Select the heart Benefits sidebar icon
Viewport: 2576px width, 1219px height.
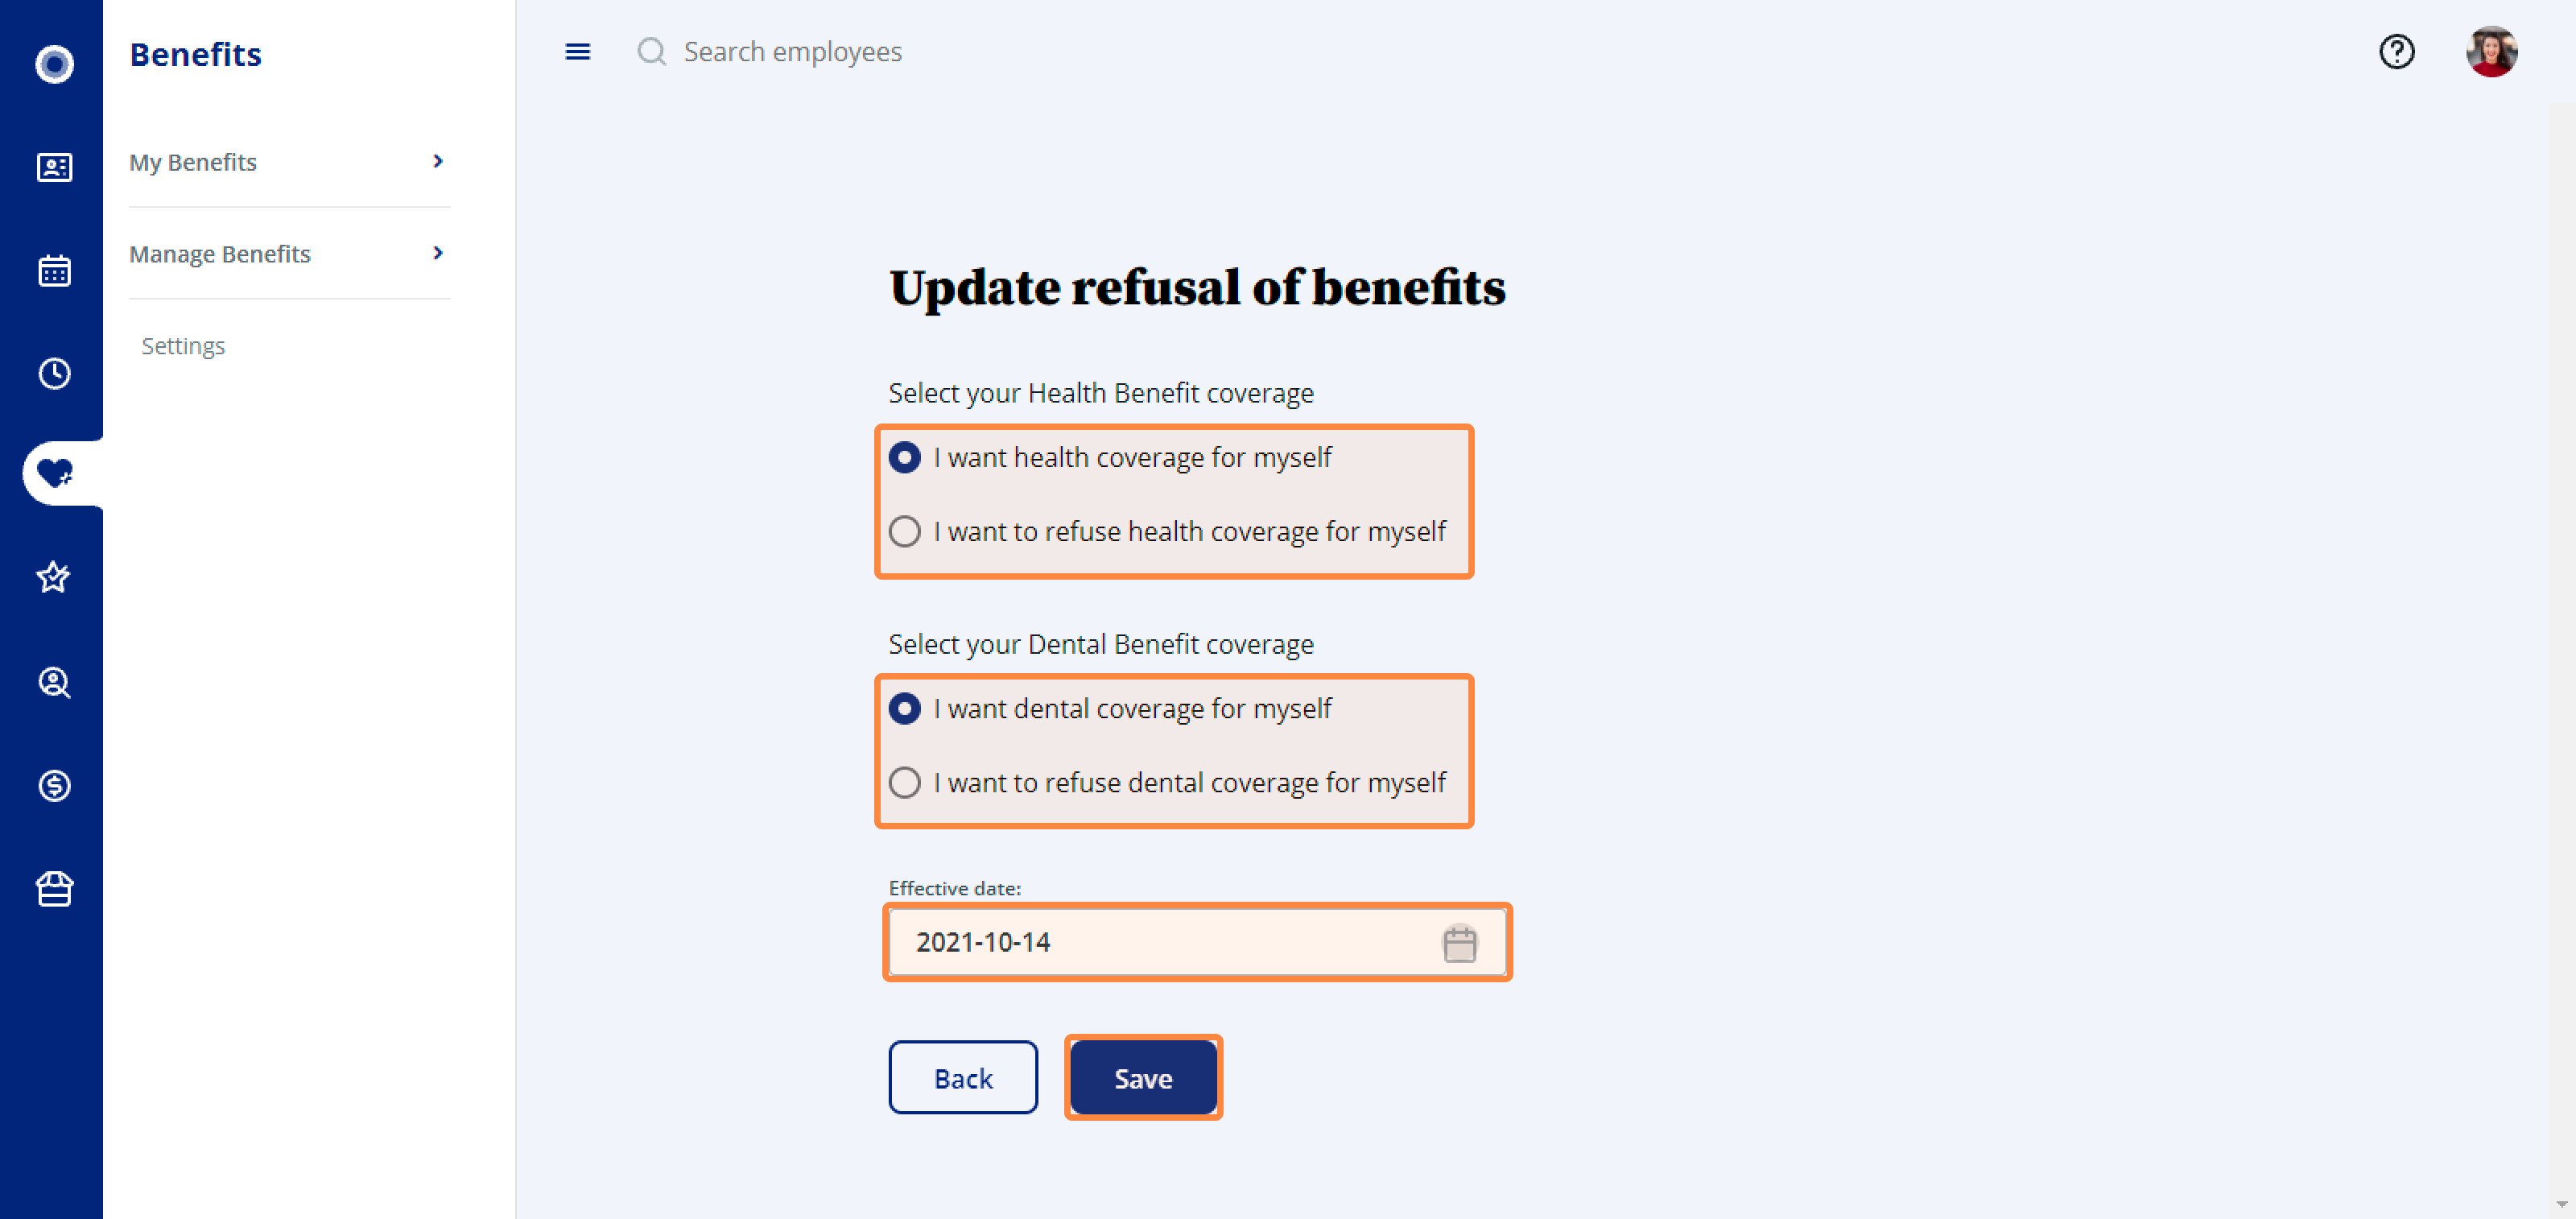[x=54, y=472]
